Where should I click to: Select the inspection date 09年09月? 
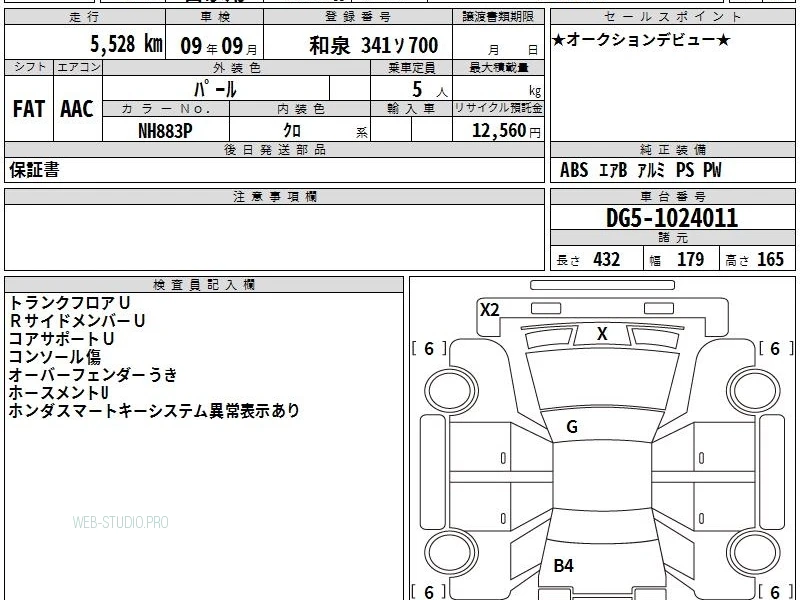(219, 46)
